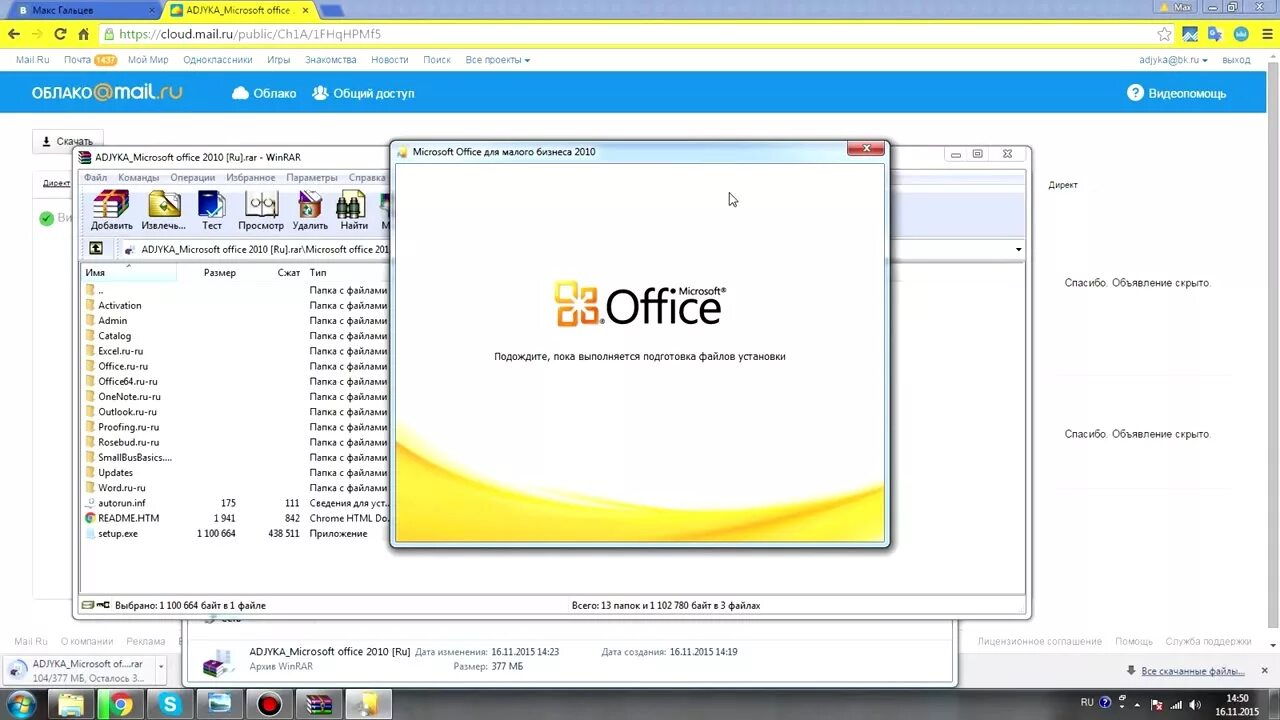Open Chrome from the taskbar
1280x720 pixels.
pyautogui.click(x=120, y=705)
